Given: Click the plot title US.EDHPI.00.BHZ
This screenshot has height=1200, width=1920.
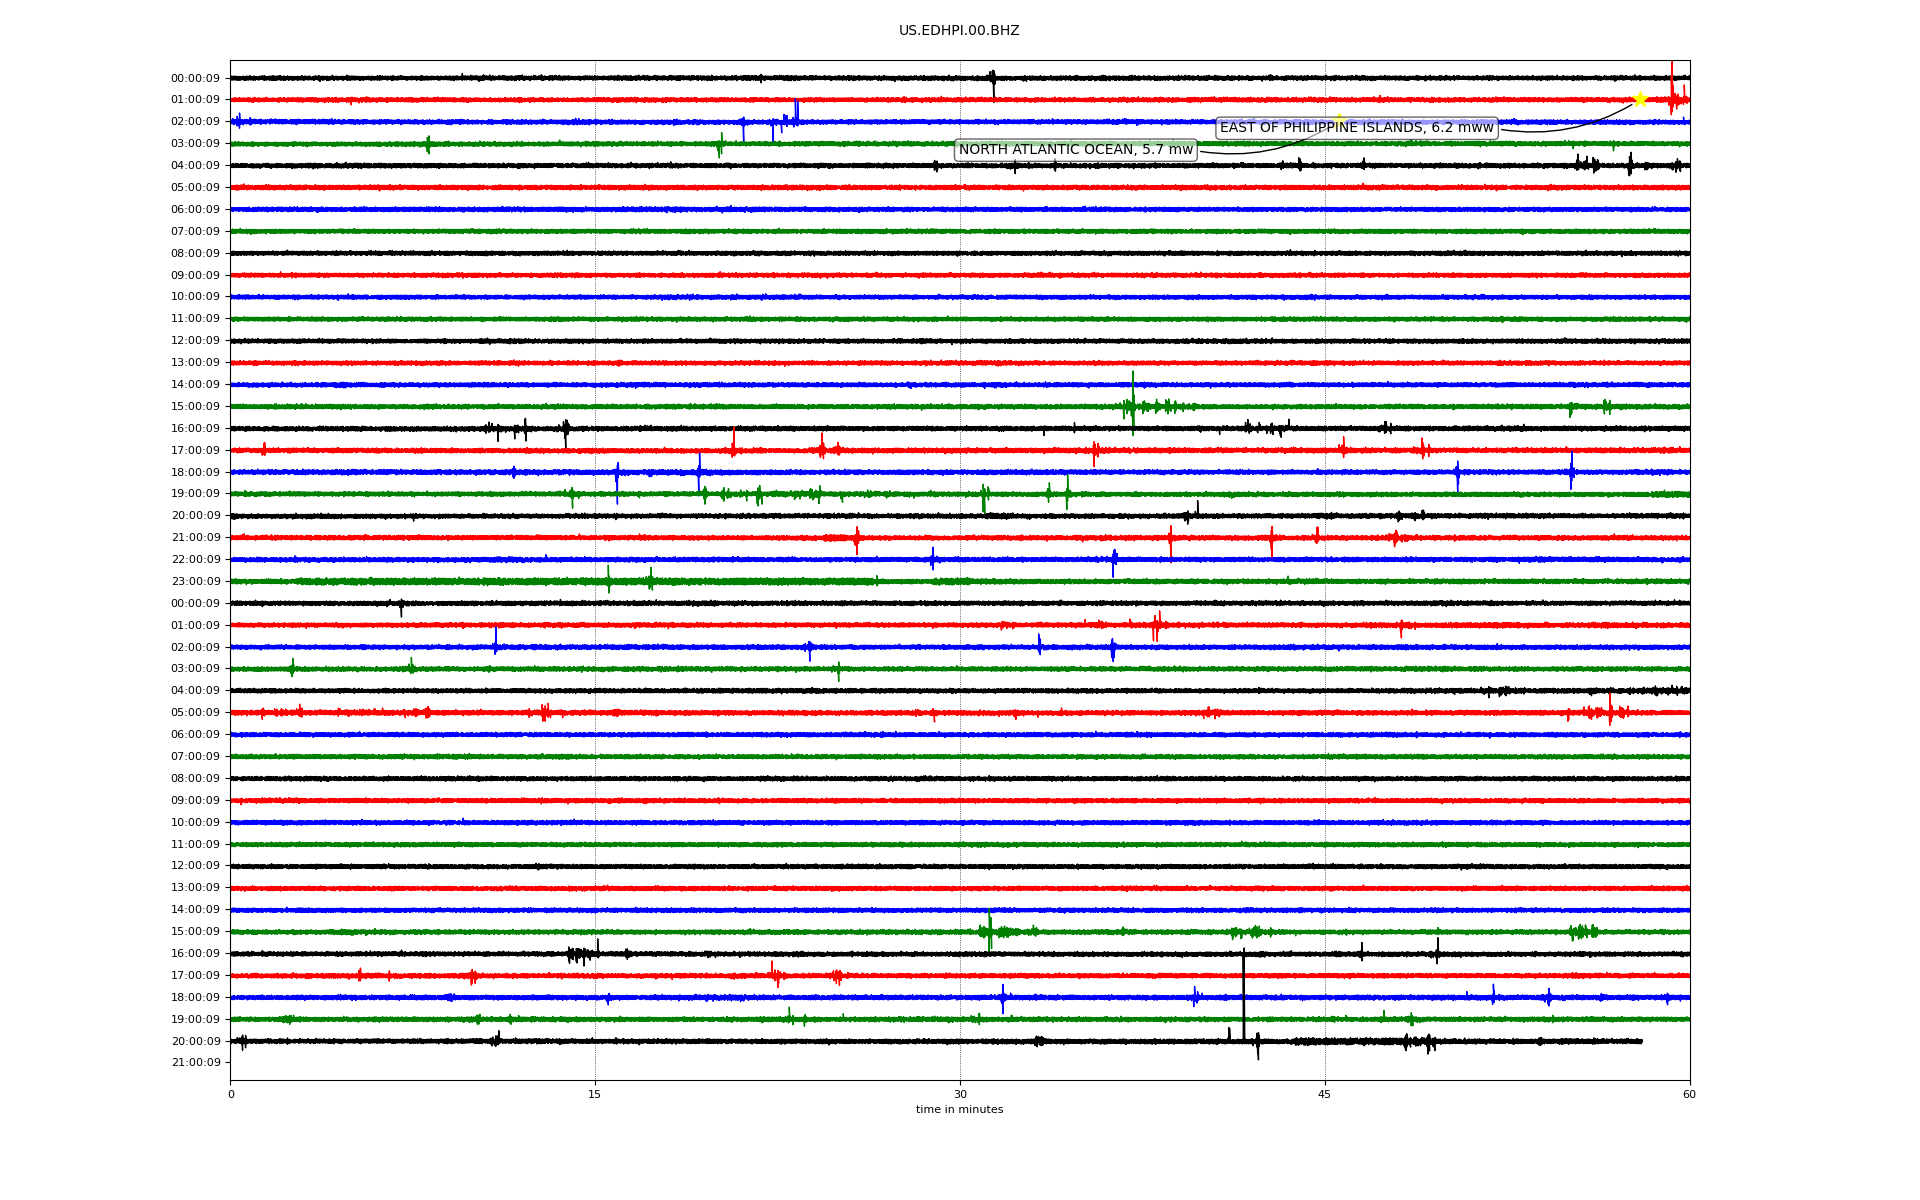Looking at the screenshot, I should pyautogui.click(x=959, y=31).
